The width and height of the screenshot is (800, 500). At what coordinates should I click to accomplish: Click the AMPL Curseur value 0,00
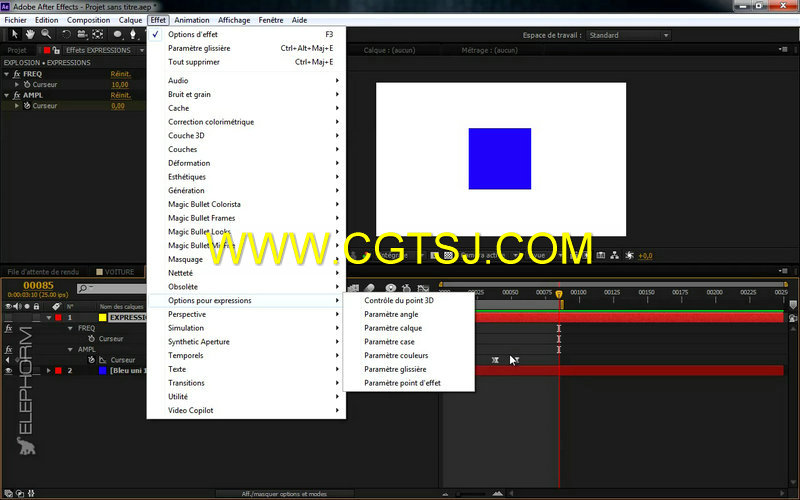tap(118, 106)
